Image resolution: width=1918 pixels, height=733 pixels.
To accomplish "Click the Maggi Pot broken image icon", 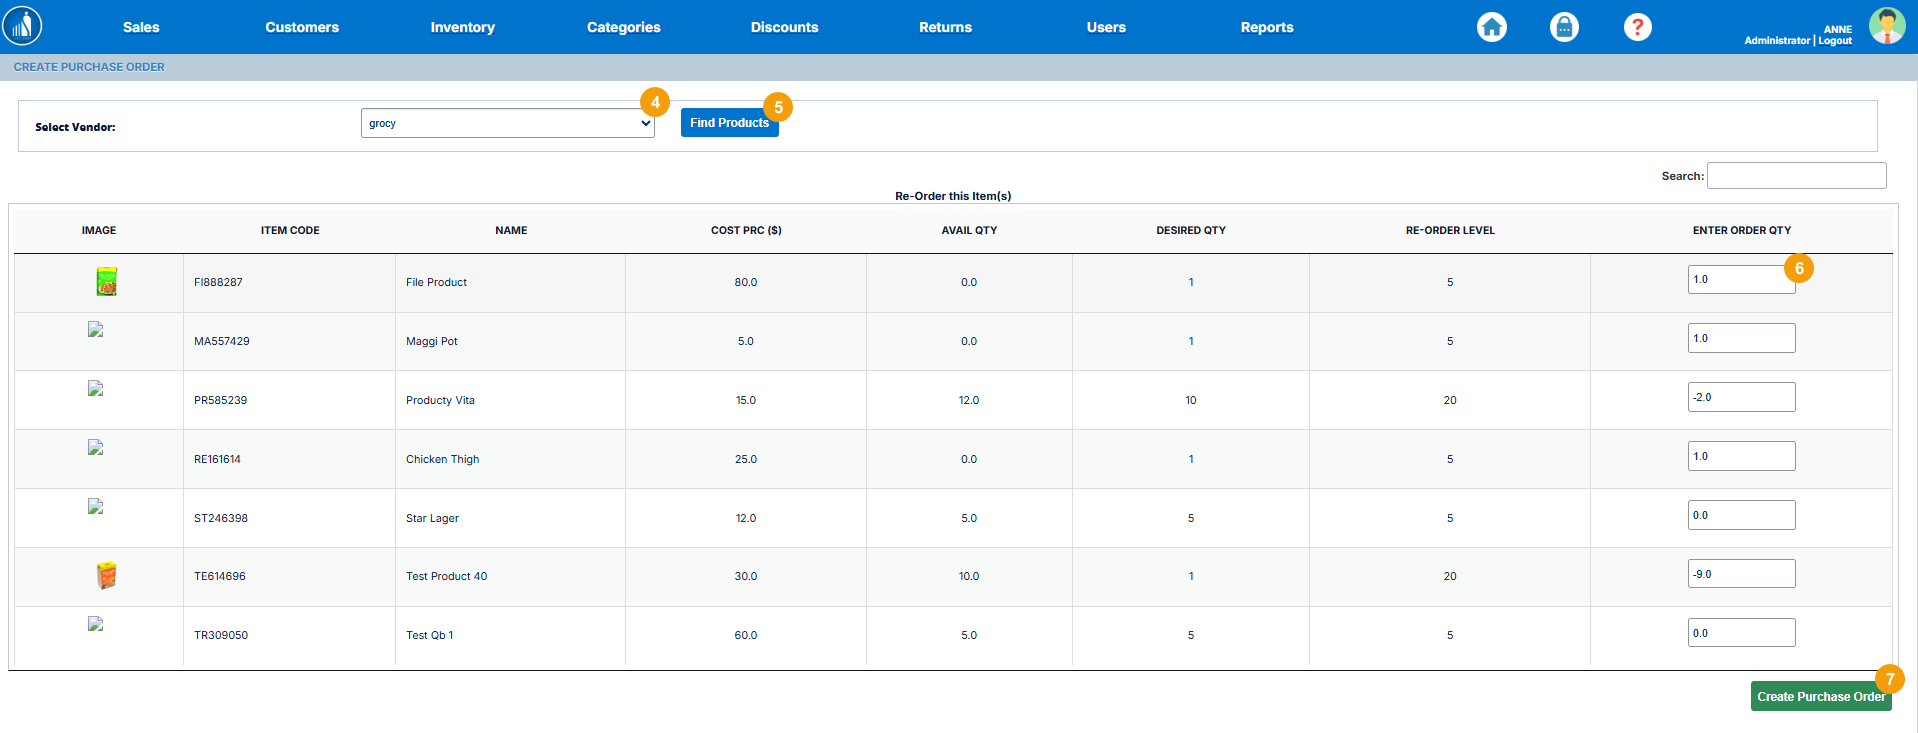I will click(x=96, y=330).
